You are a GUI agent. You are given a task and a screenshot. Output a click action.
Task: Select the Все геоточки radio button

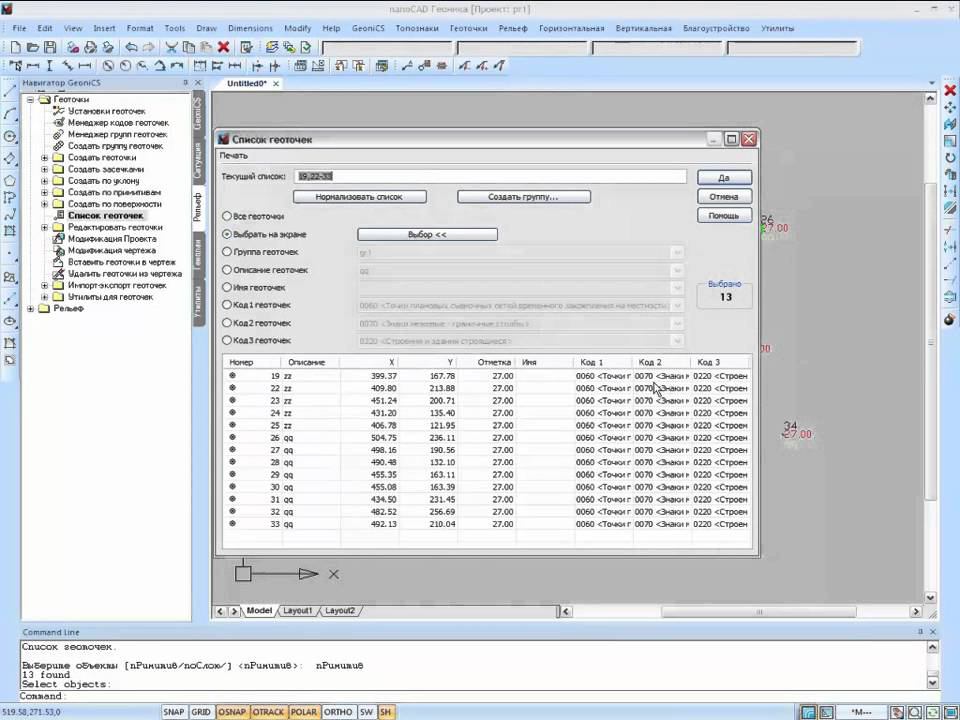227,216
